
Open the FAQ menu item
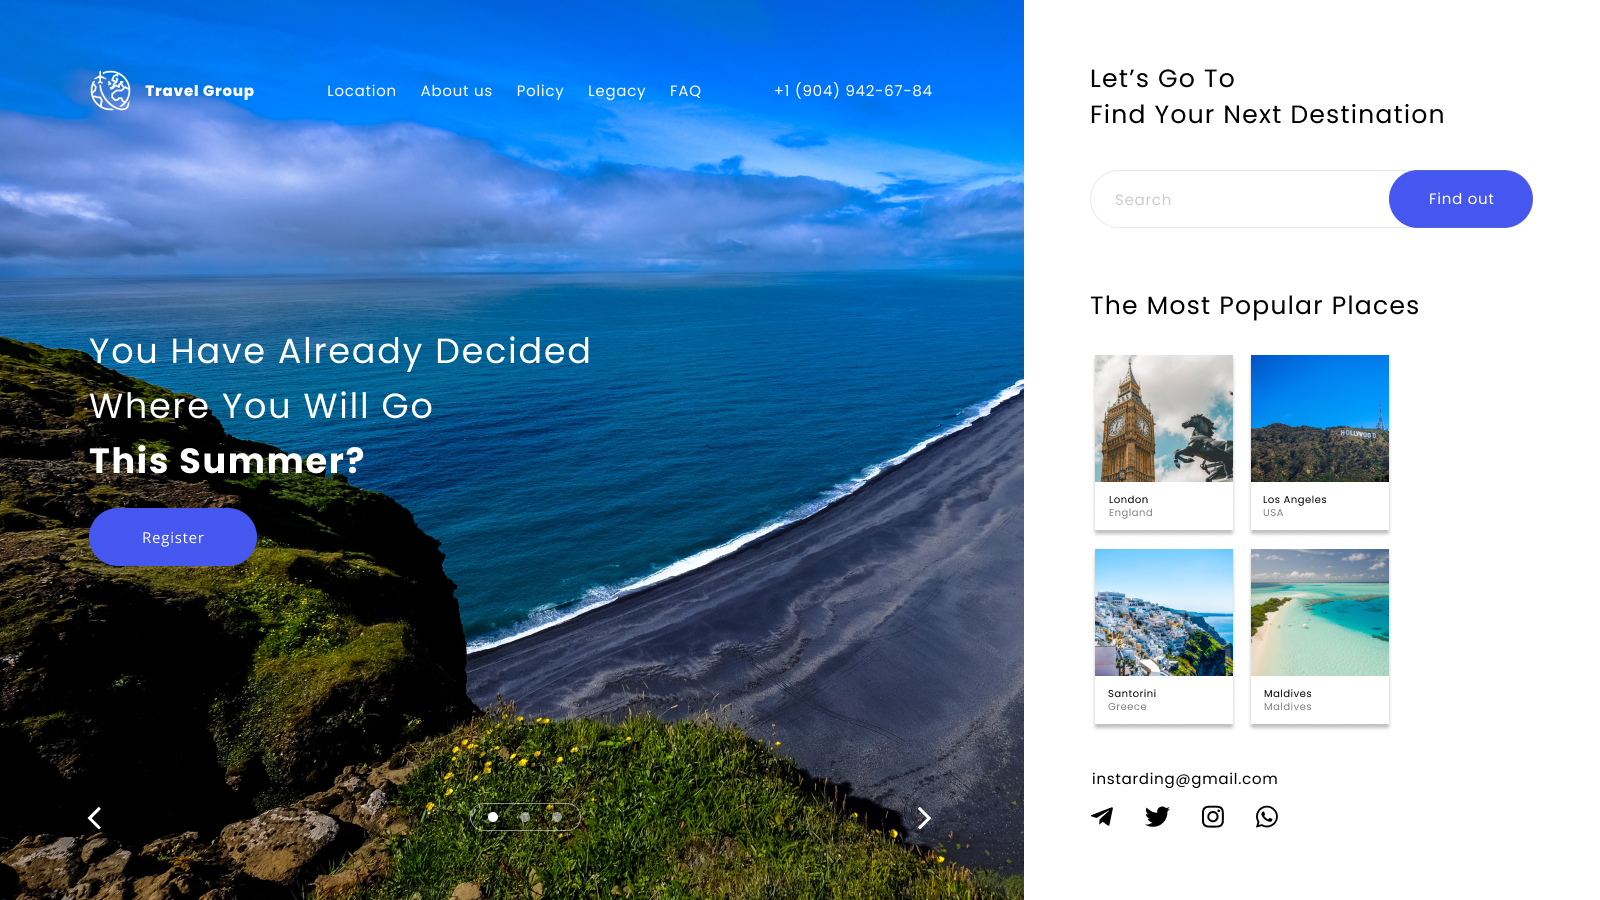[685, 91]
